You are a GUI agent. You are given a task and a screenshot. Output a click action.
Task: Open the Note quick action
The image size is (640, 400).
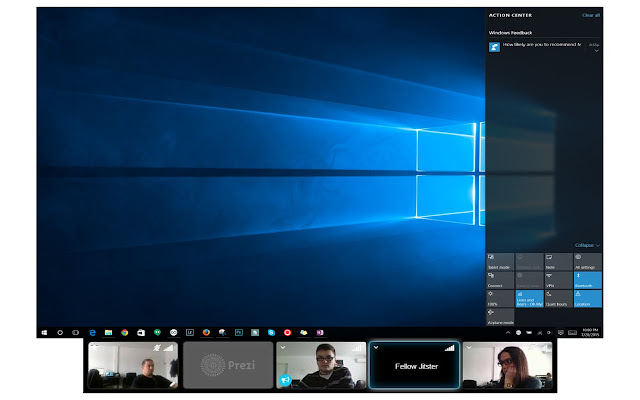click(558, 262)
